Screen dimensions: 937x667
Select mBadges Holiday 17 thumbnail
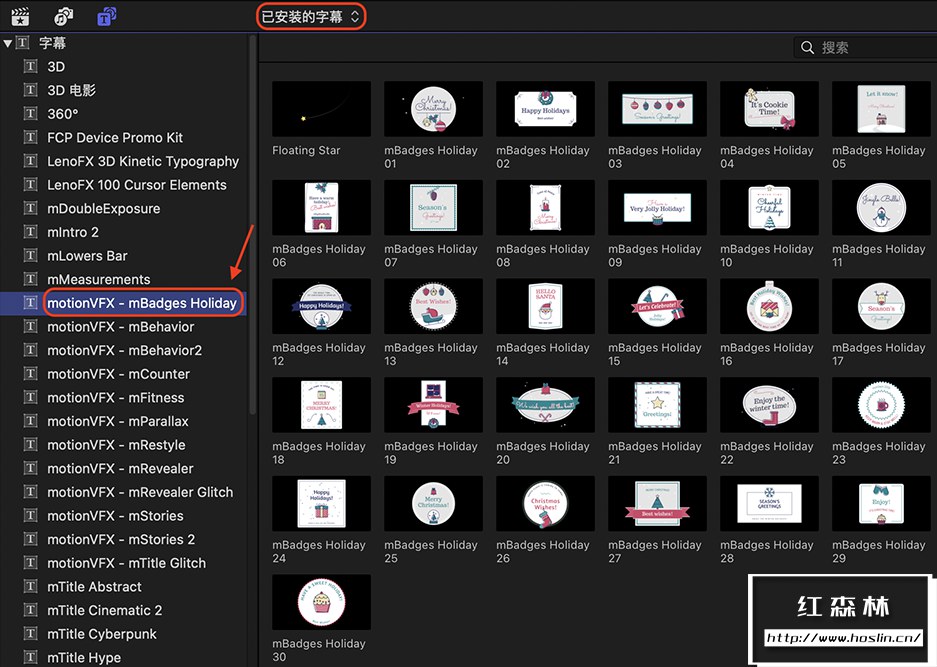point(881,307)
